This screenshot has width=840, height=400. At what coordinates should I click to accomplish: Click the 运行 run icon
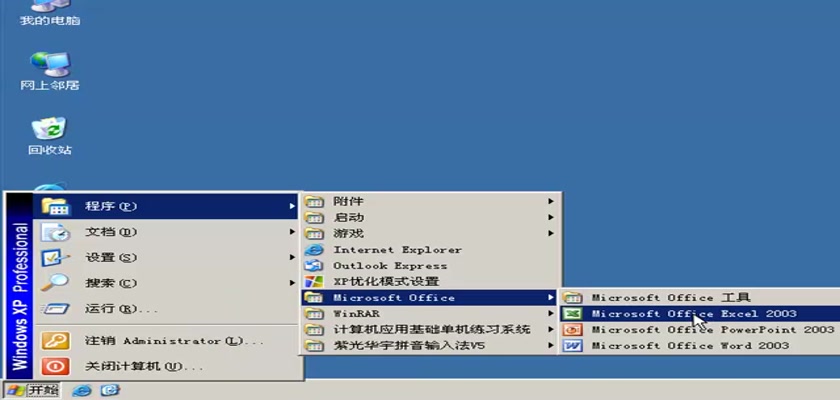click(x=56, y=309)
